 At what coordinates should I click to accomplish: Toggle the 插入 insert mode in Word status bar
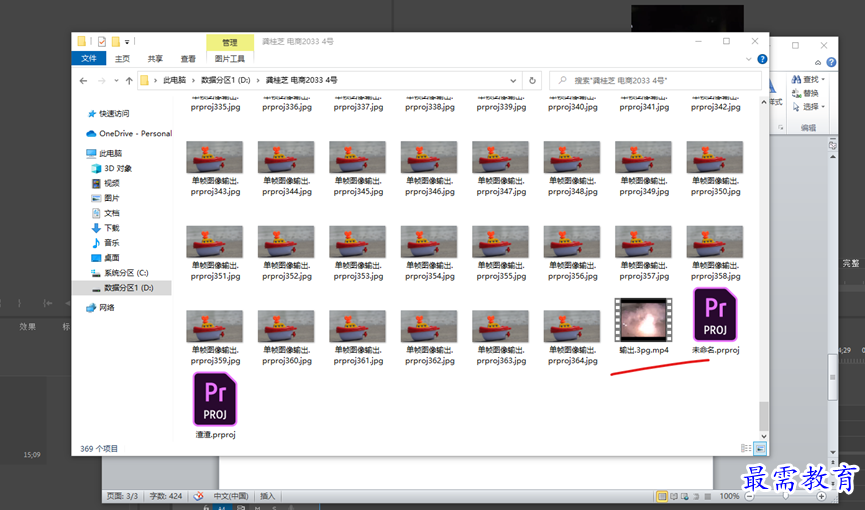click(268, 496)
